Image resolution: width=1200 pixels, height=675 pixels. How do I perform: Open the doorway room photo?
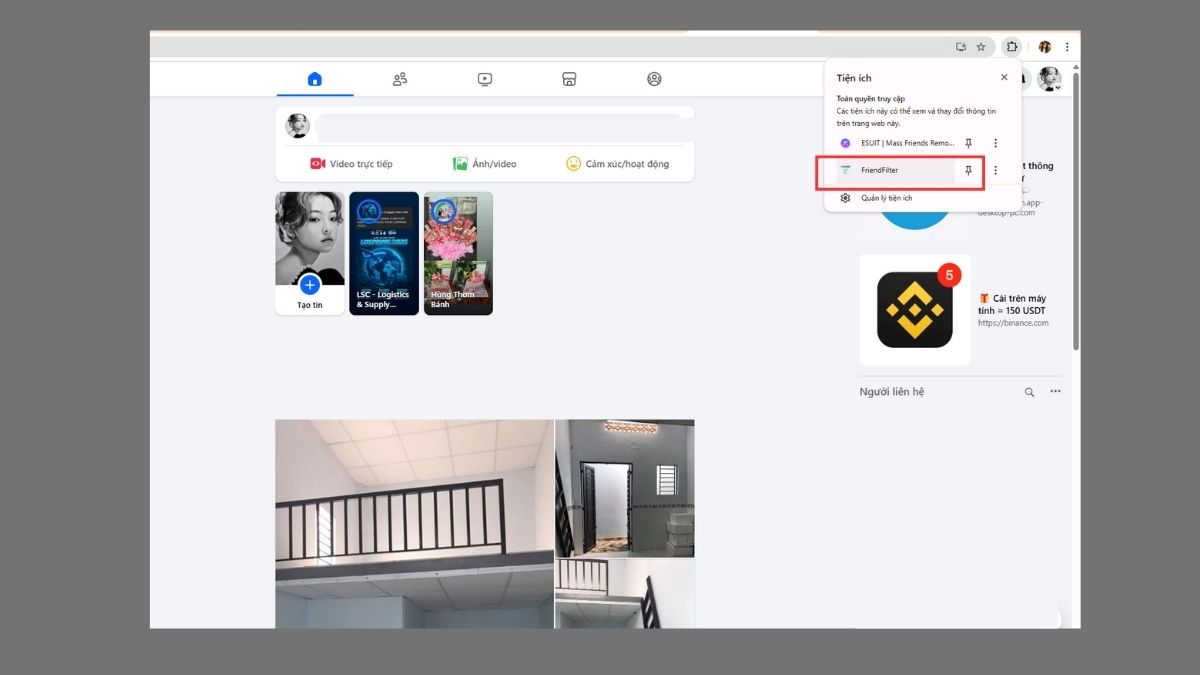625,488
